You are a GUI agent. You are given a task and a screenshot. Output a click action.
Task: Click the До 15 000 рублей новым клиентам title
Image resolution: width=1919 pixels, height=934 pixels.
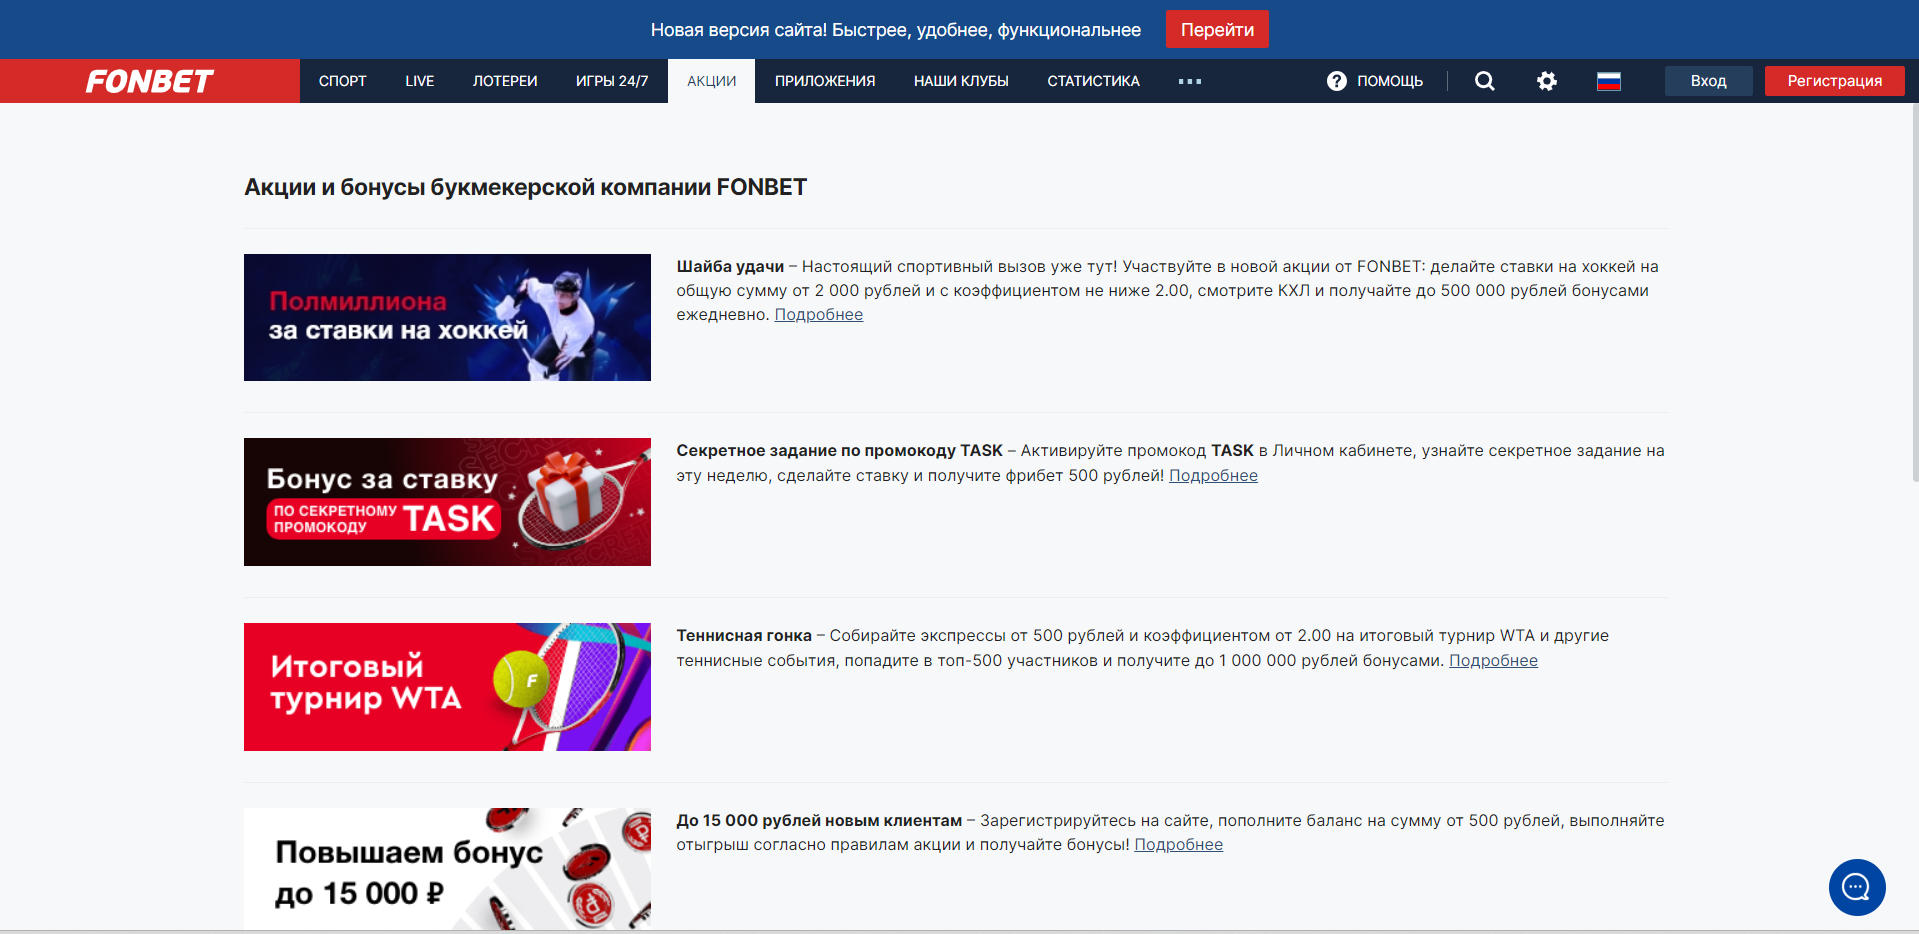[x=819, y=821]
